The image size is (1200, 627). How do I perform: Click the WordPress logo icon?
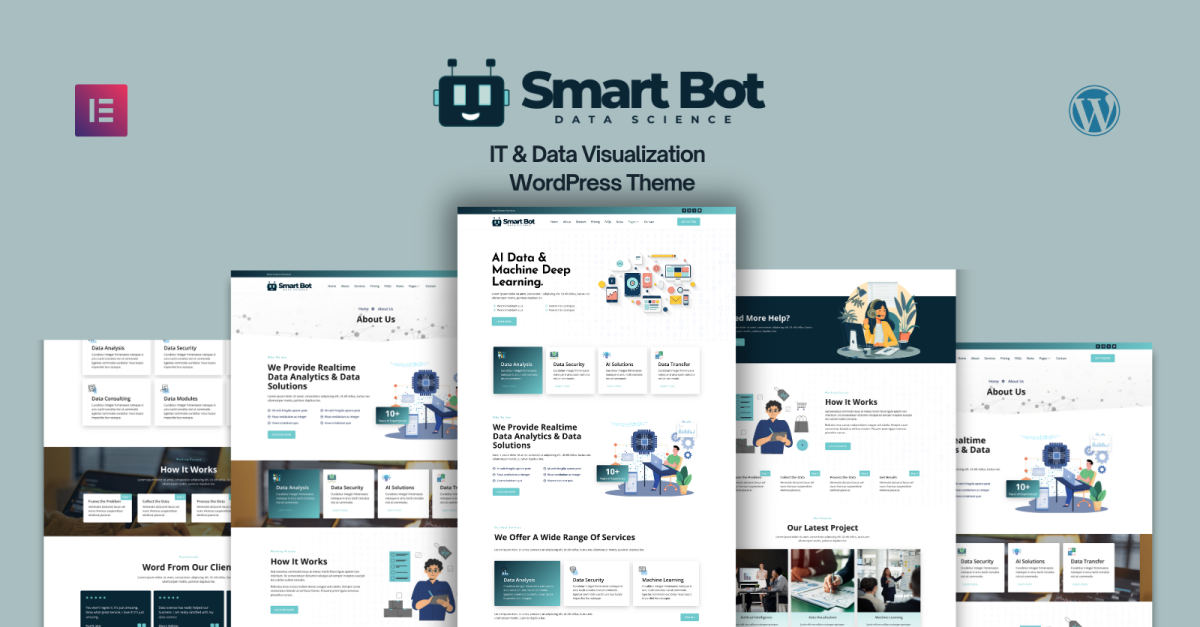coord(1094,110)
